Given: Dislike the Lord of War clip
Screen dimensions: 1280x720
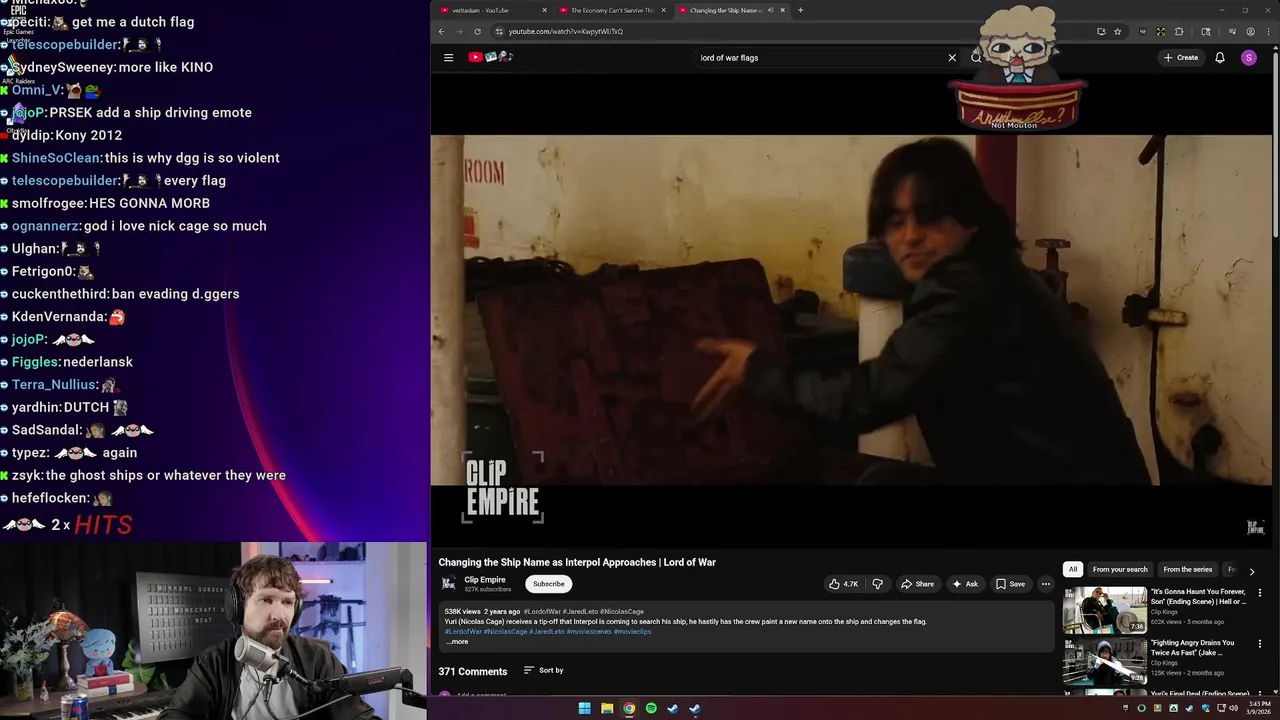Looking at the screenshot, I should pos(877,584).
